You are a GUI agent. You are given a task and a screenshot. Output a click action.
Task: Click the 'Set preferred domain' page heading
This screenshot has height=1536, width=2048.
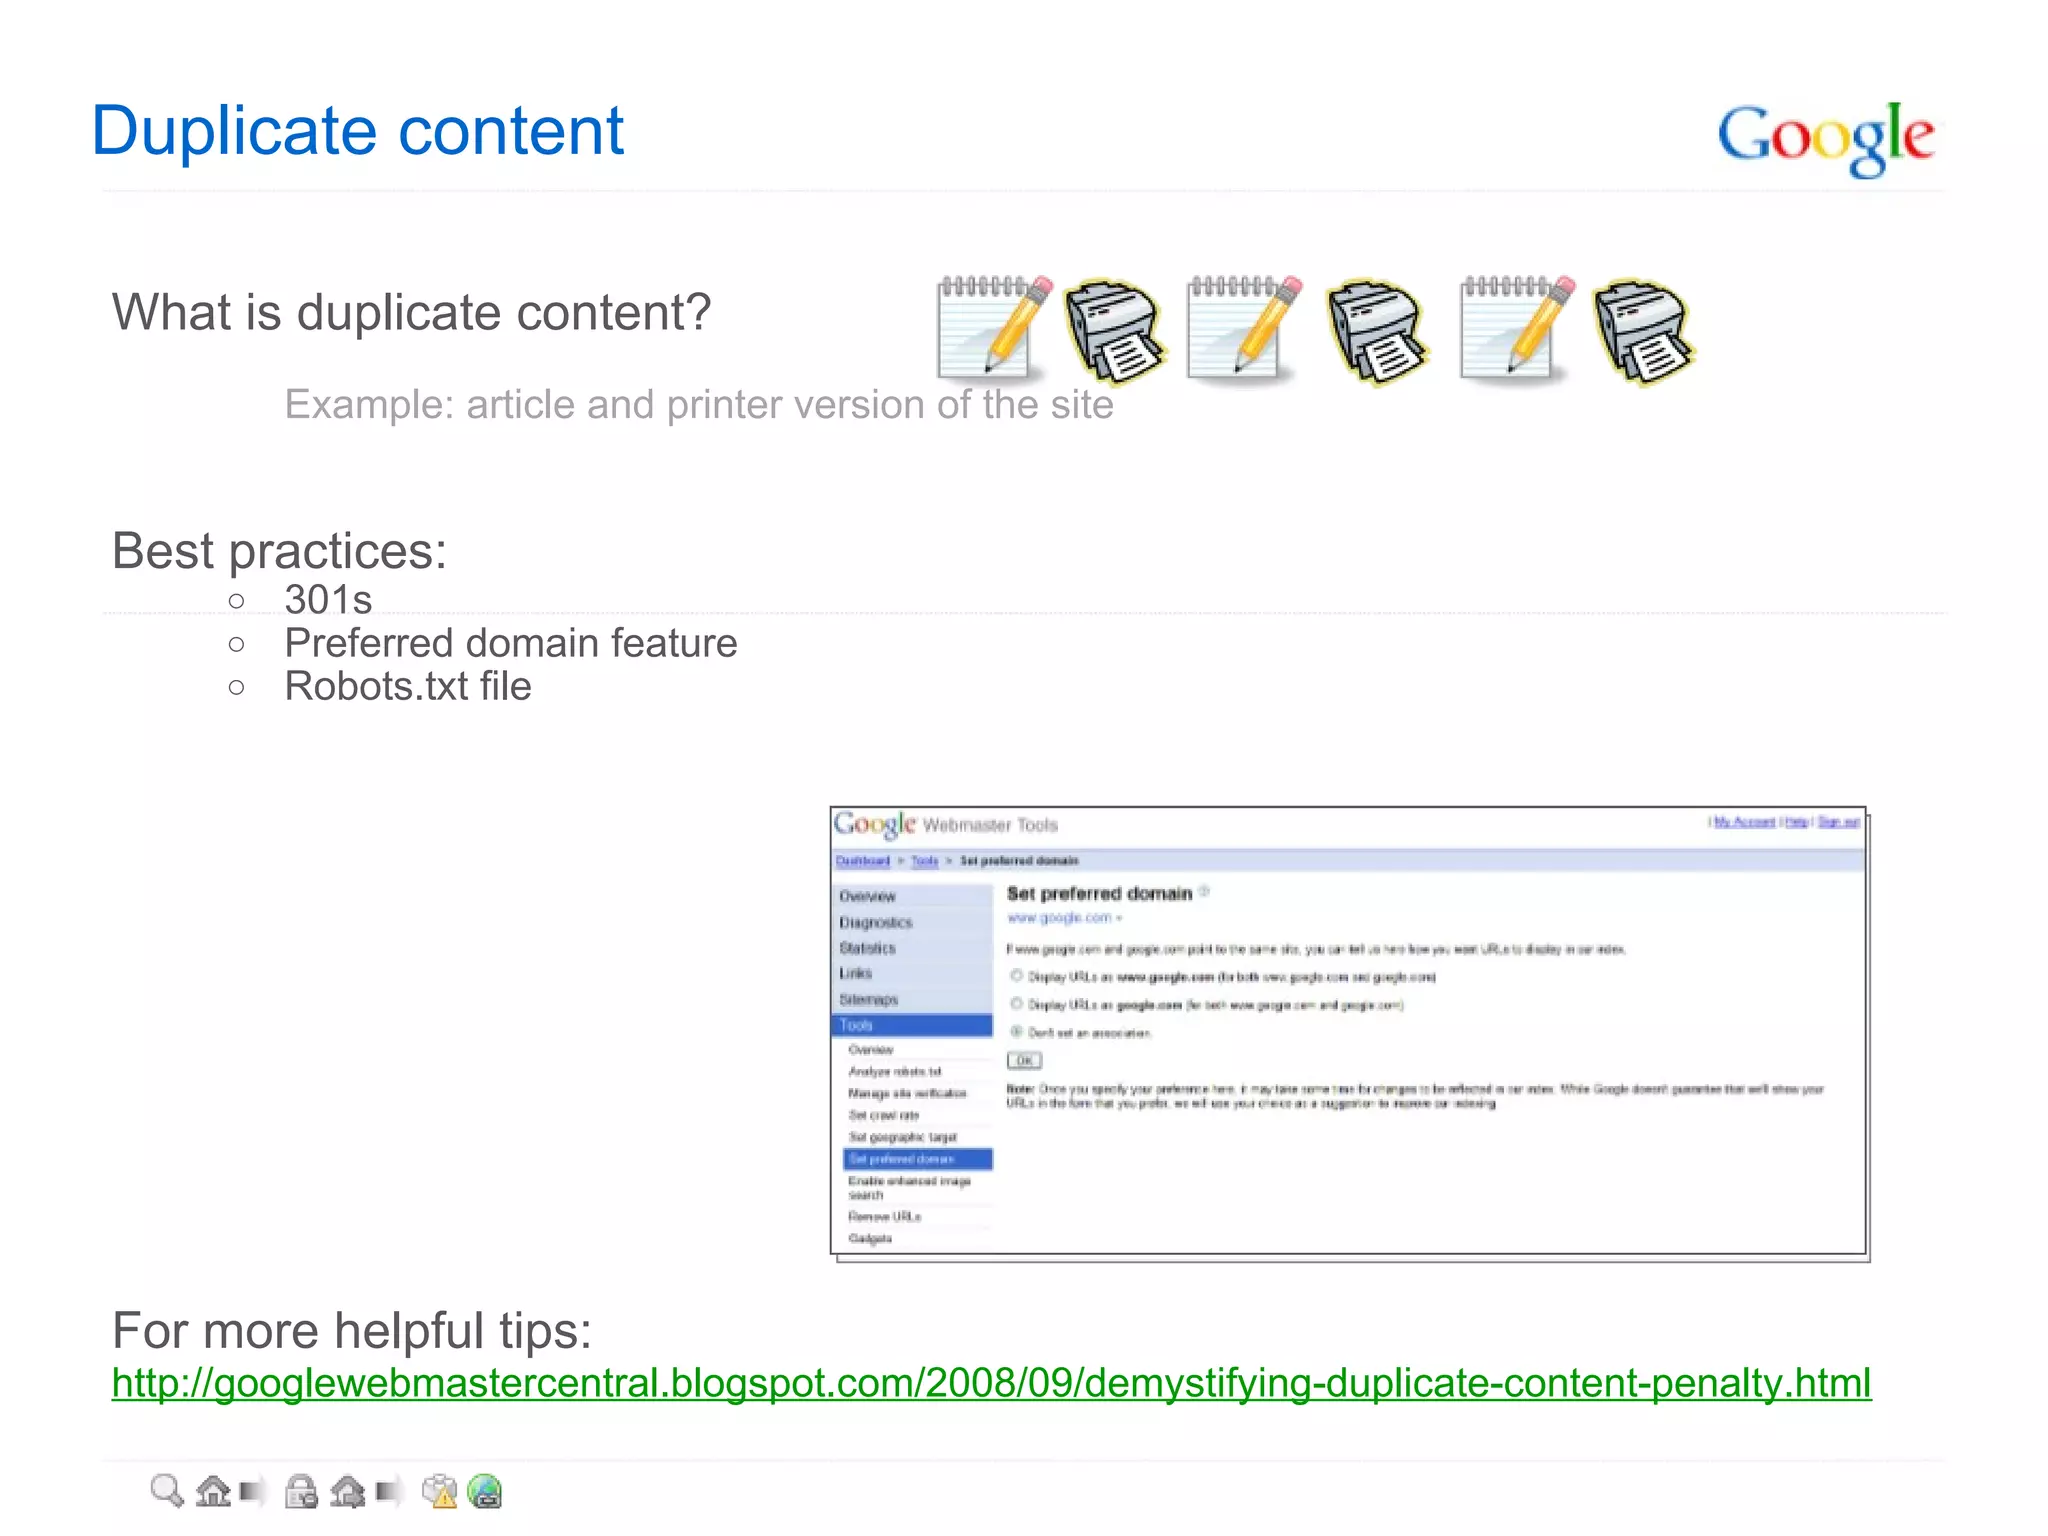1099,893
